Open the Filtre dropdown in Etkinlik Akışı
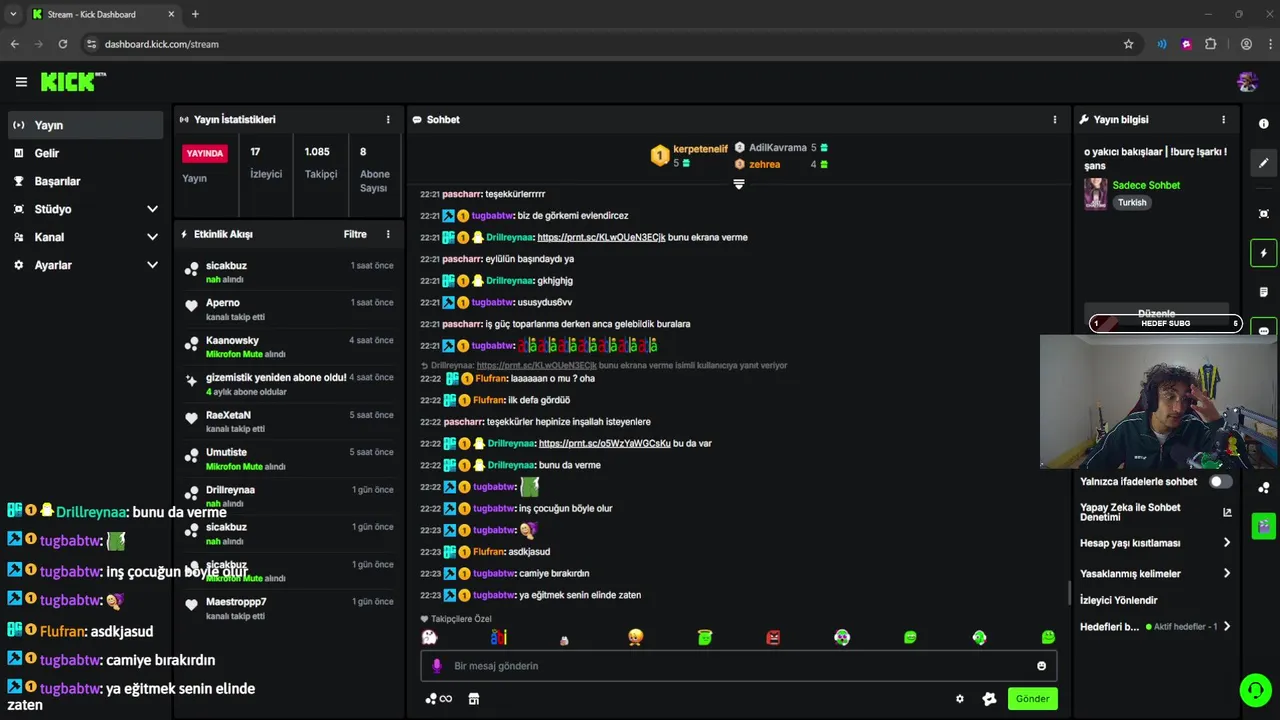The image size is (1280, 720). point(355,234)
